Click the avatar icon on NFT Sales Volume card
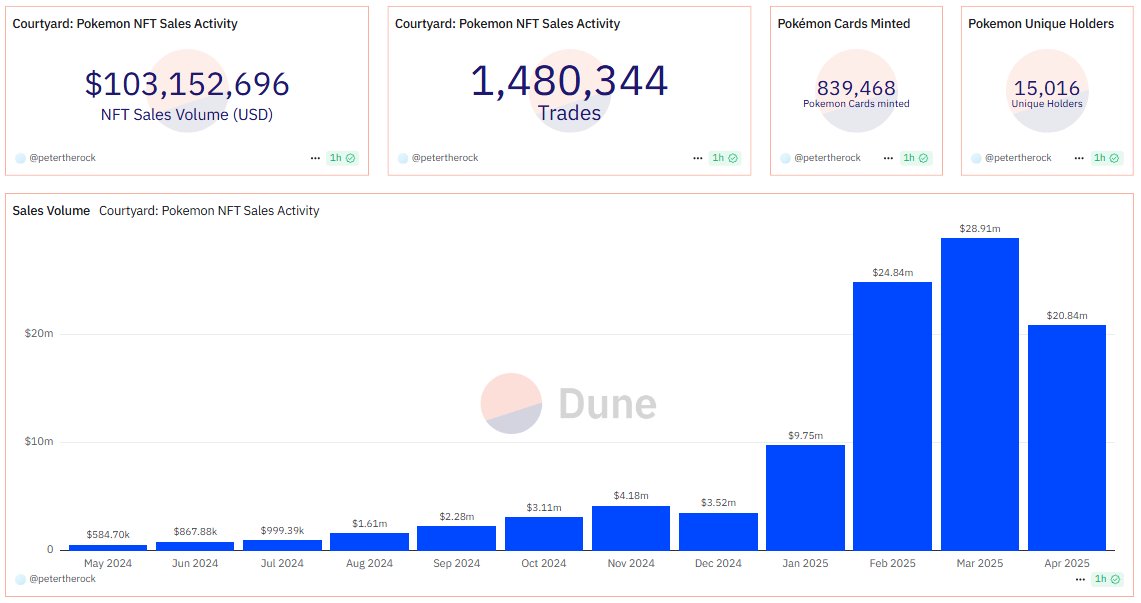 tap(20, 158)
